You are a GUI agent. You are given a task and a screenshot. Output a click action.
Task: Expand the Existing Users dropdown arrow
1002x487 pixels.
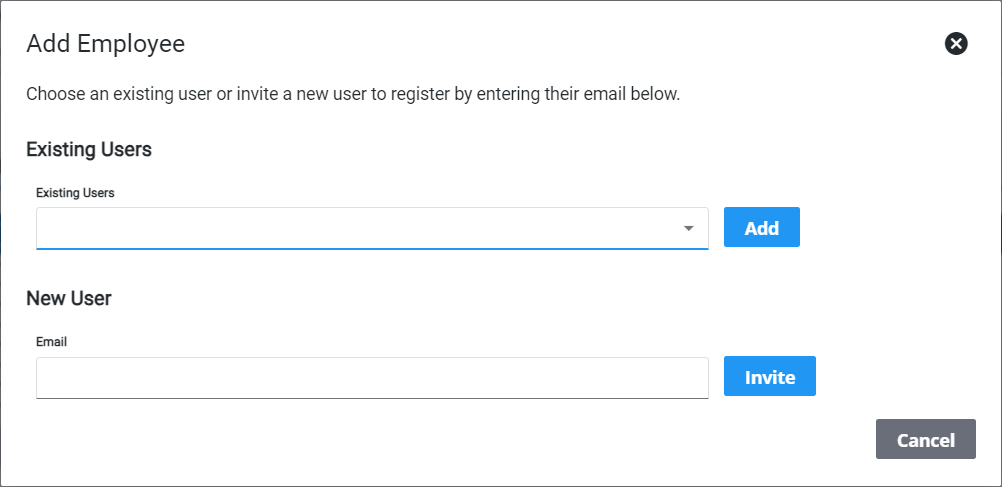pos(688,228)
